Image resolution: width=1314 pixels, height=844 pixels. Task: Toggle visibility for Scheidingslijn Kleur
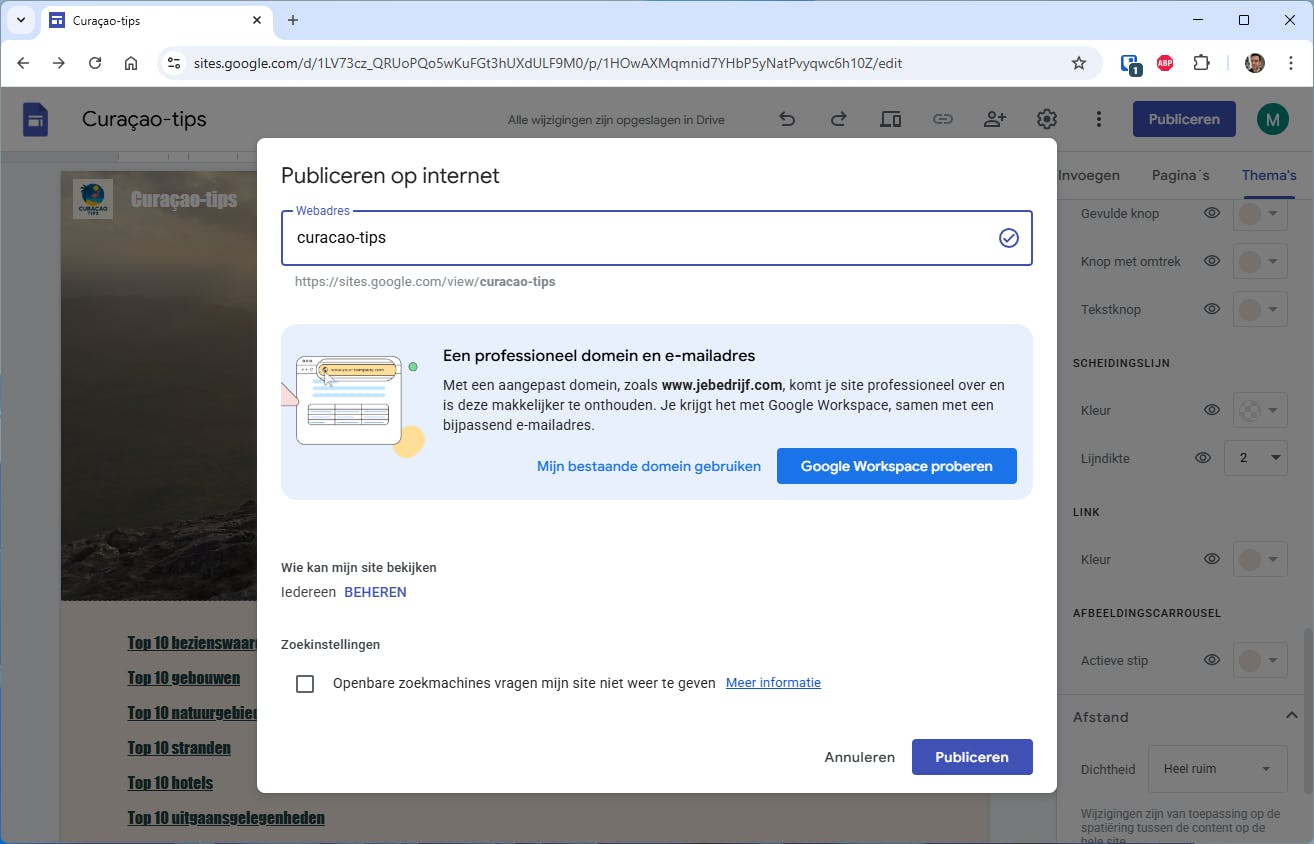(x=1212, y=410)
